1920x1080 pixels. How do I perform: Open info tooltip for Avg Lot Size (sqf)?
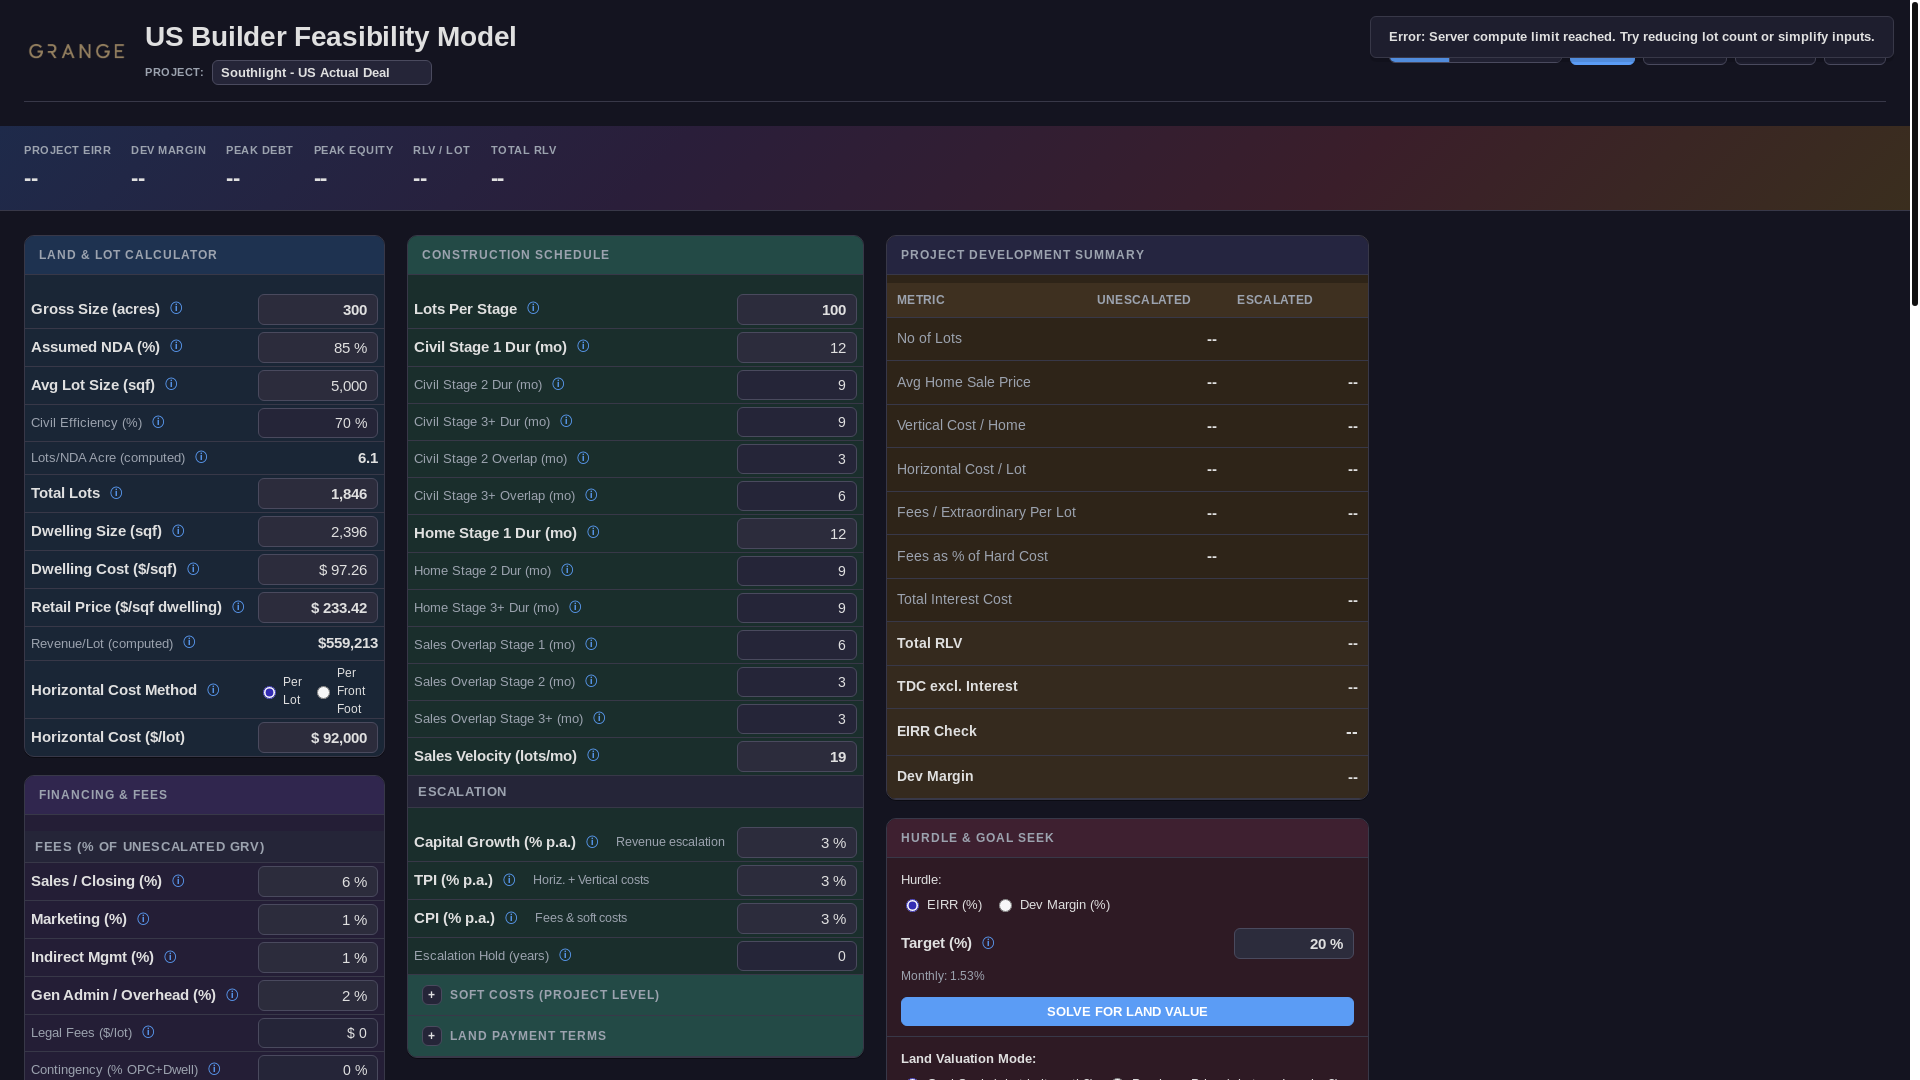click(x=171, y=384)
